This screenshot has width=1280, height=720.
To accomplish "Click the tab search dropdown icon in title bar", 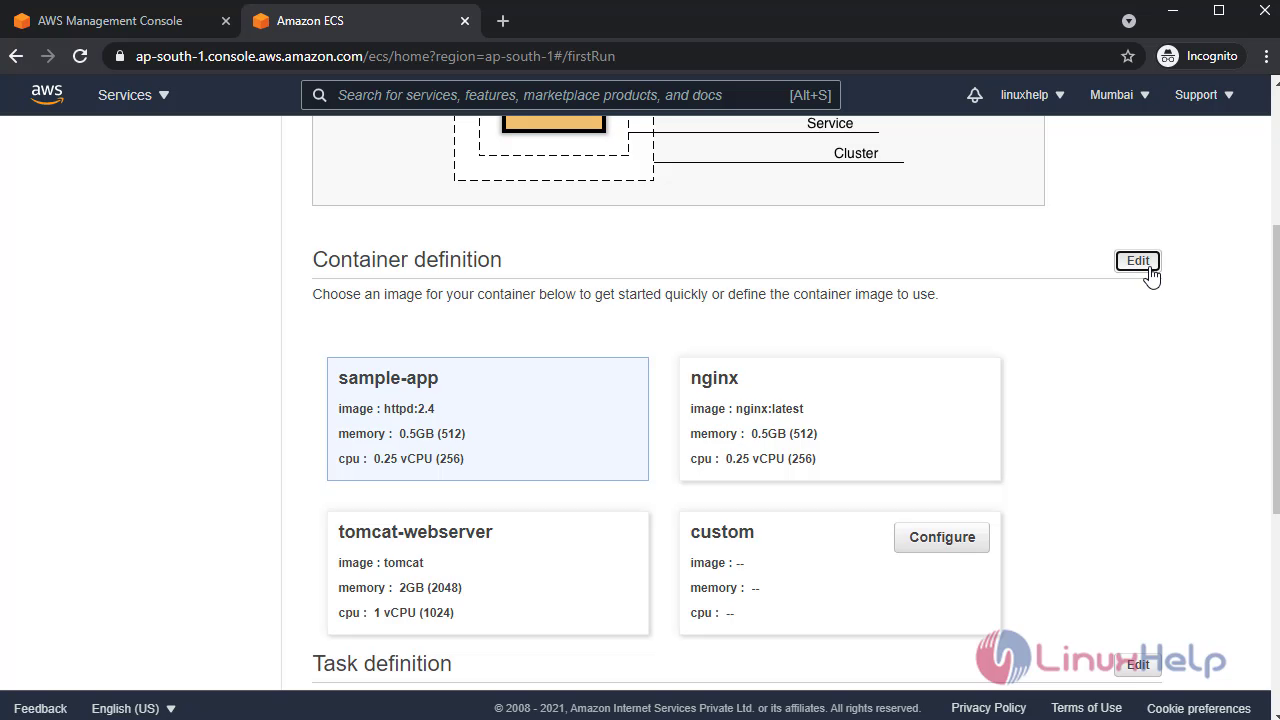I will point(1129,21).
